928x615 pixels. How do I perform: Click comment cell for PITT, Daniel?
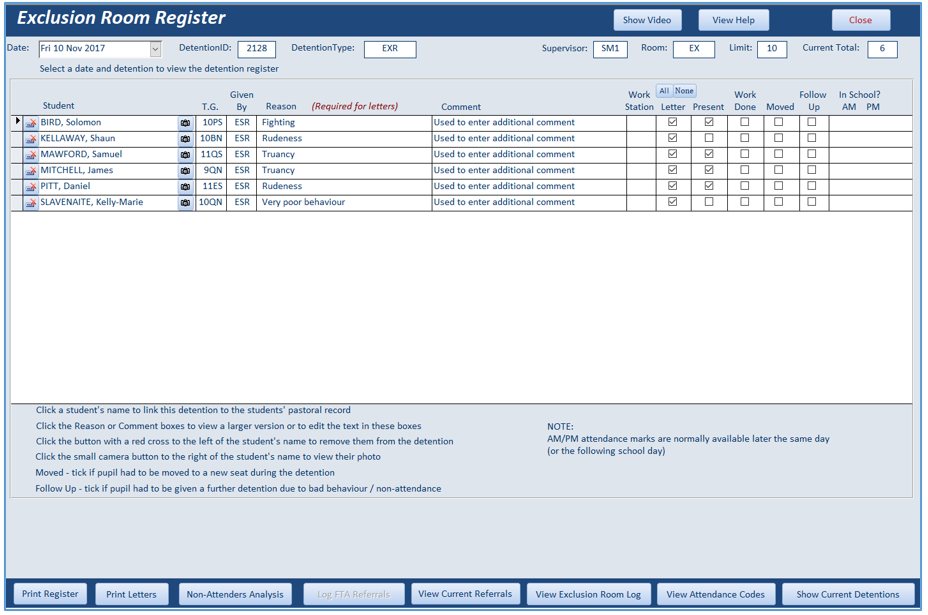pyautogui.click(x=529, y=187)
